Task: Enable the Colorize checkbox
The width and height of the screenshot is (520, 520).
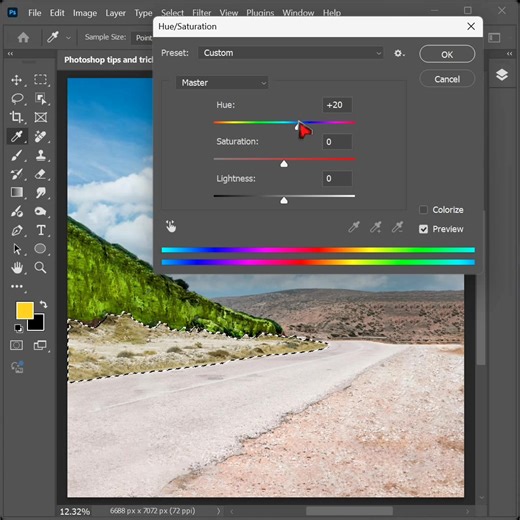Action: coord(423,210)
